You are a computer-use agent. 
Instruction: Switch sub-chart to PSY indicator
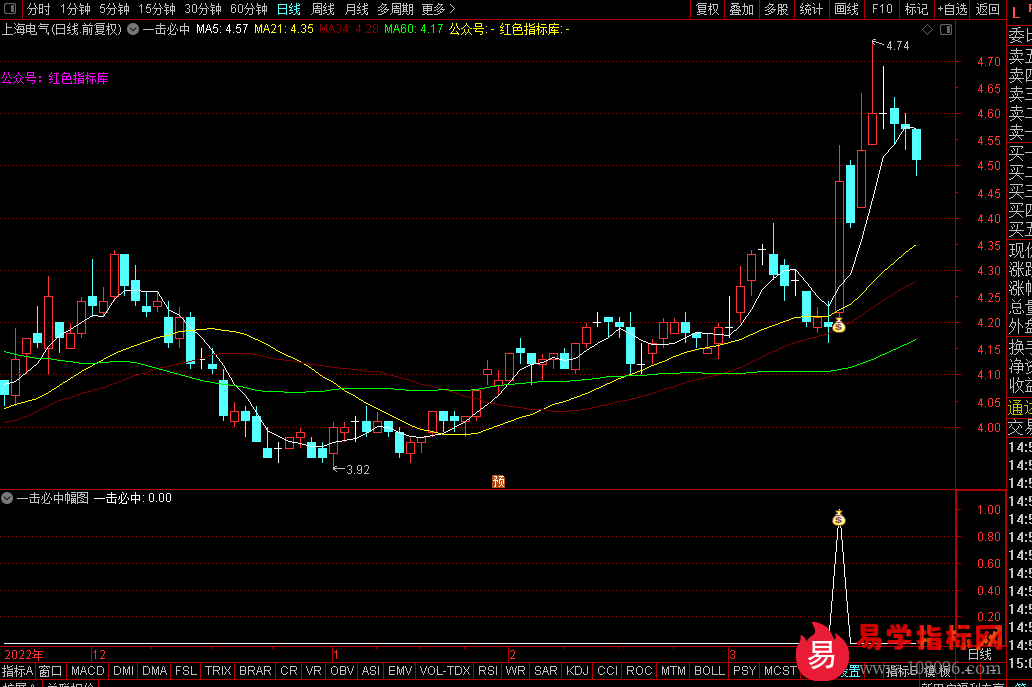pos(744,671)
